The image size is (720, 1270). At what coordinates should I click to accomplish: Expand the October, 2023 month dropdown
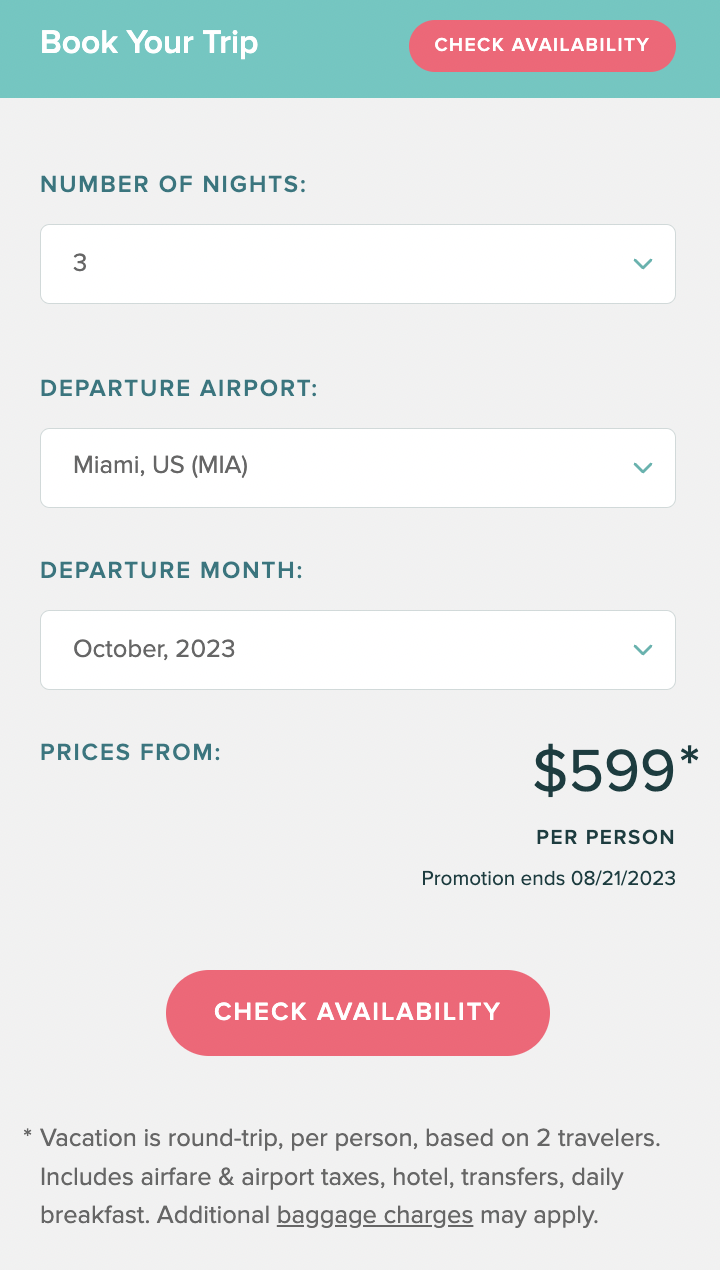[340, 650]
